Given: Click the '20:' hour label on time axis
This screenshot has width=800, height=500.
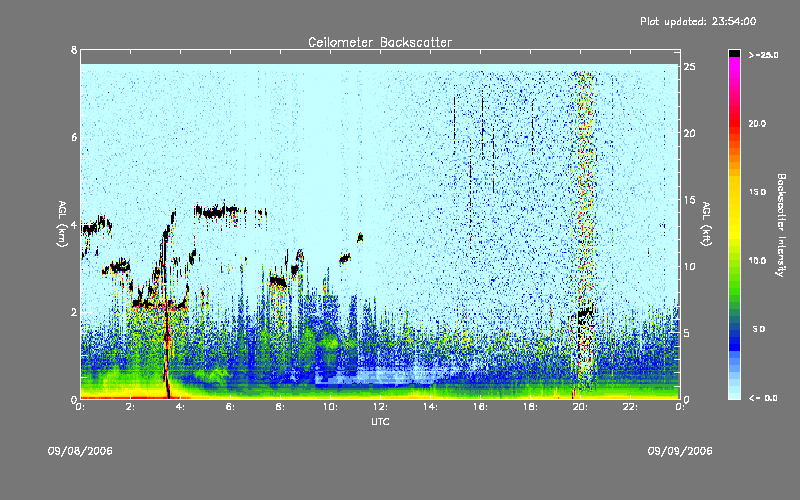Looking at the screenshot, I should (580, 407).
